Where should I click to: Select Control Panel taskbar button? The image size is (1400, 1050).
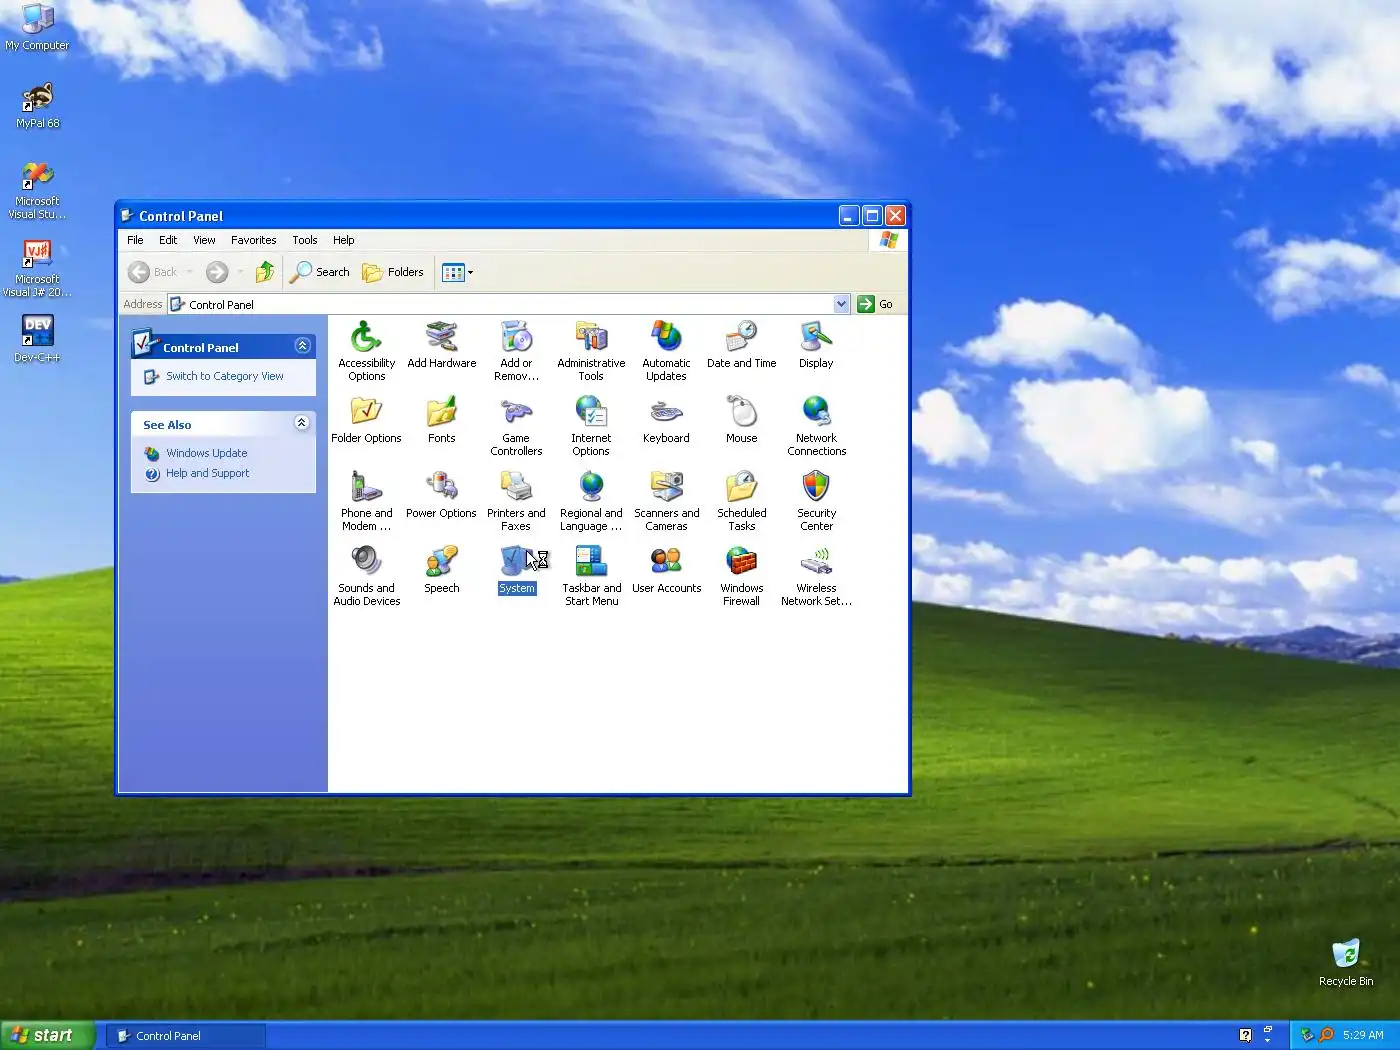tap(186, 1036)
